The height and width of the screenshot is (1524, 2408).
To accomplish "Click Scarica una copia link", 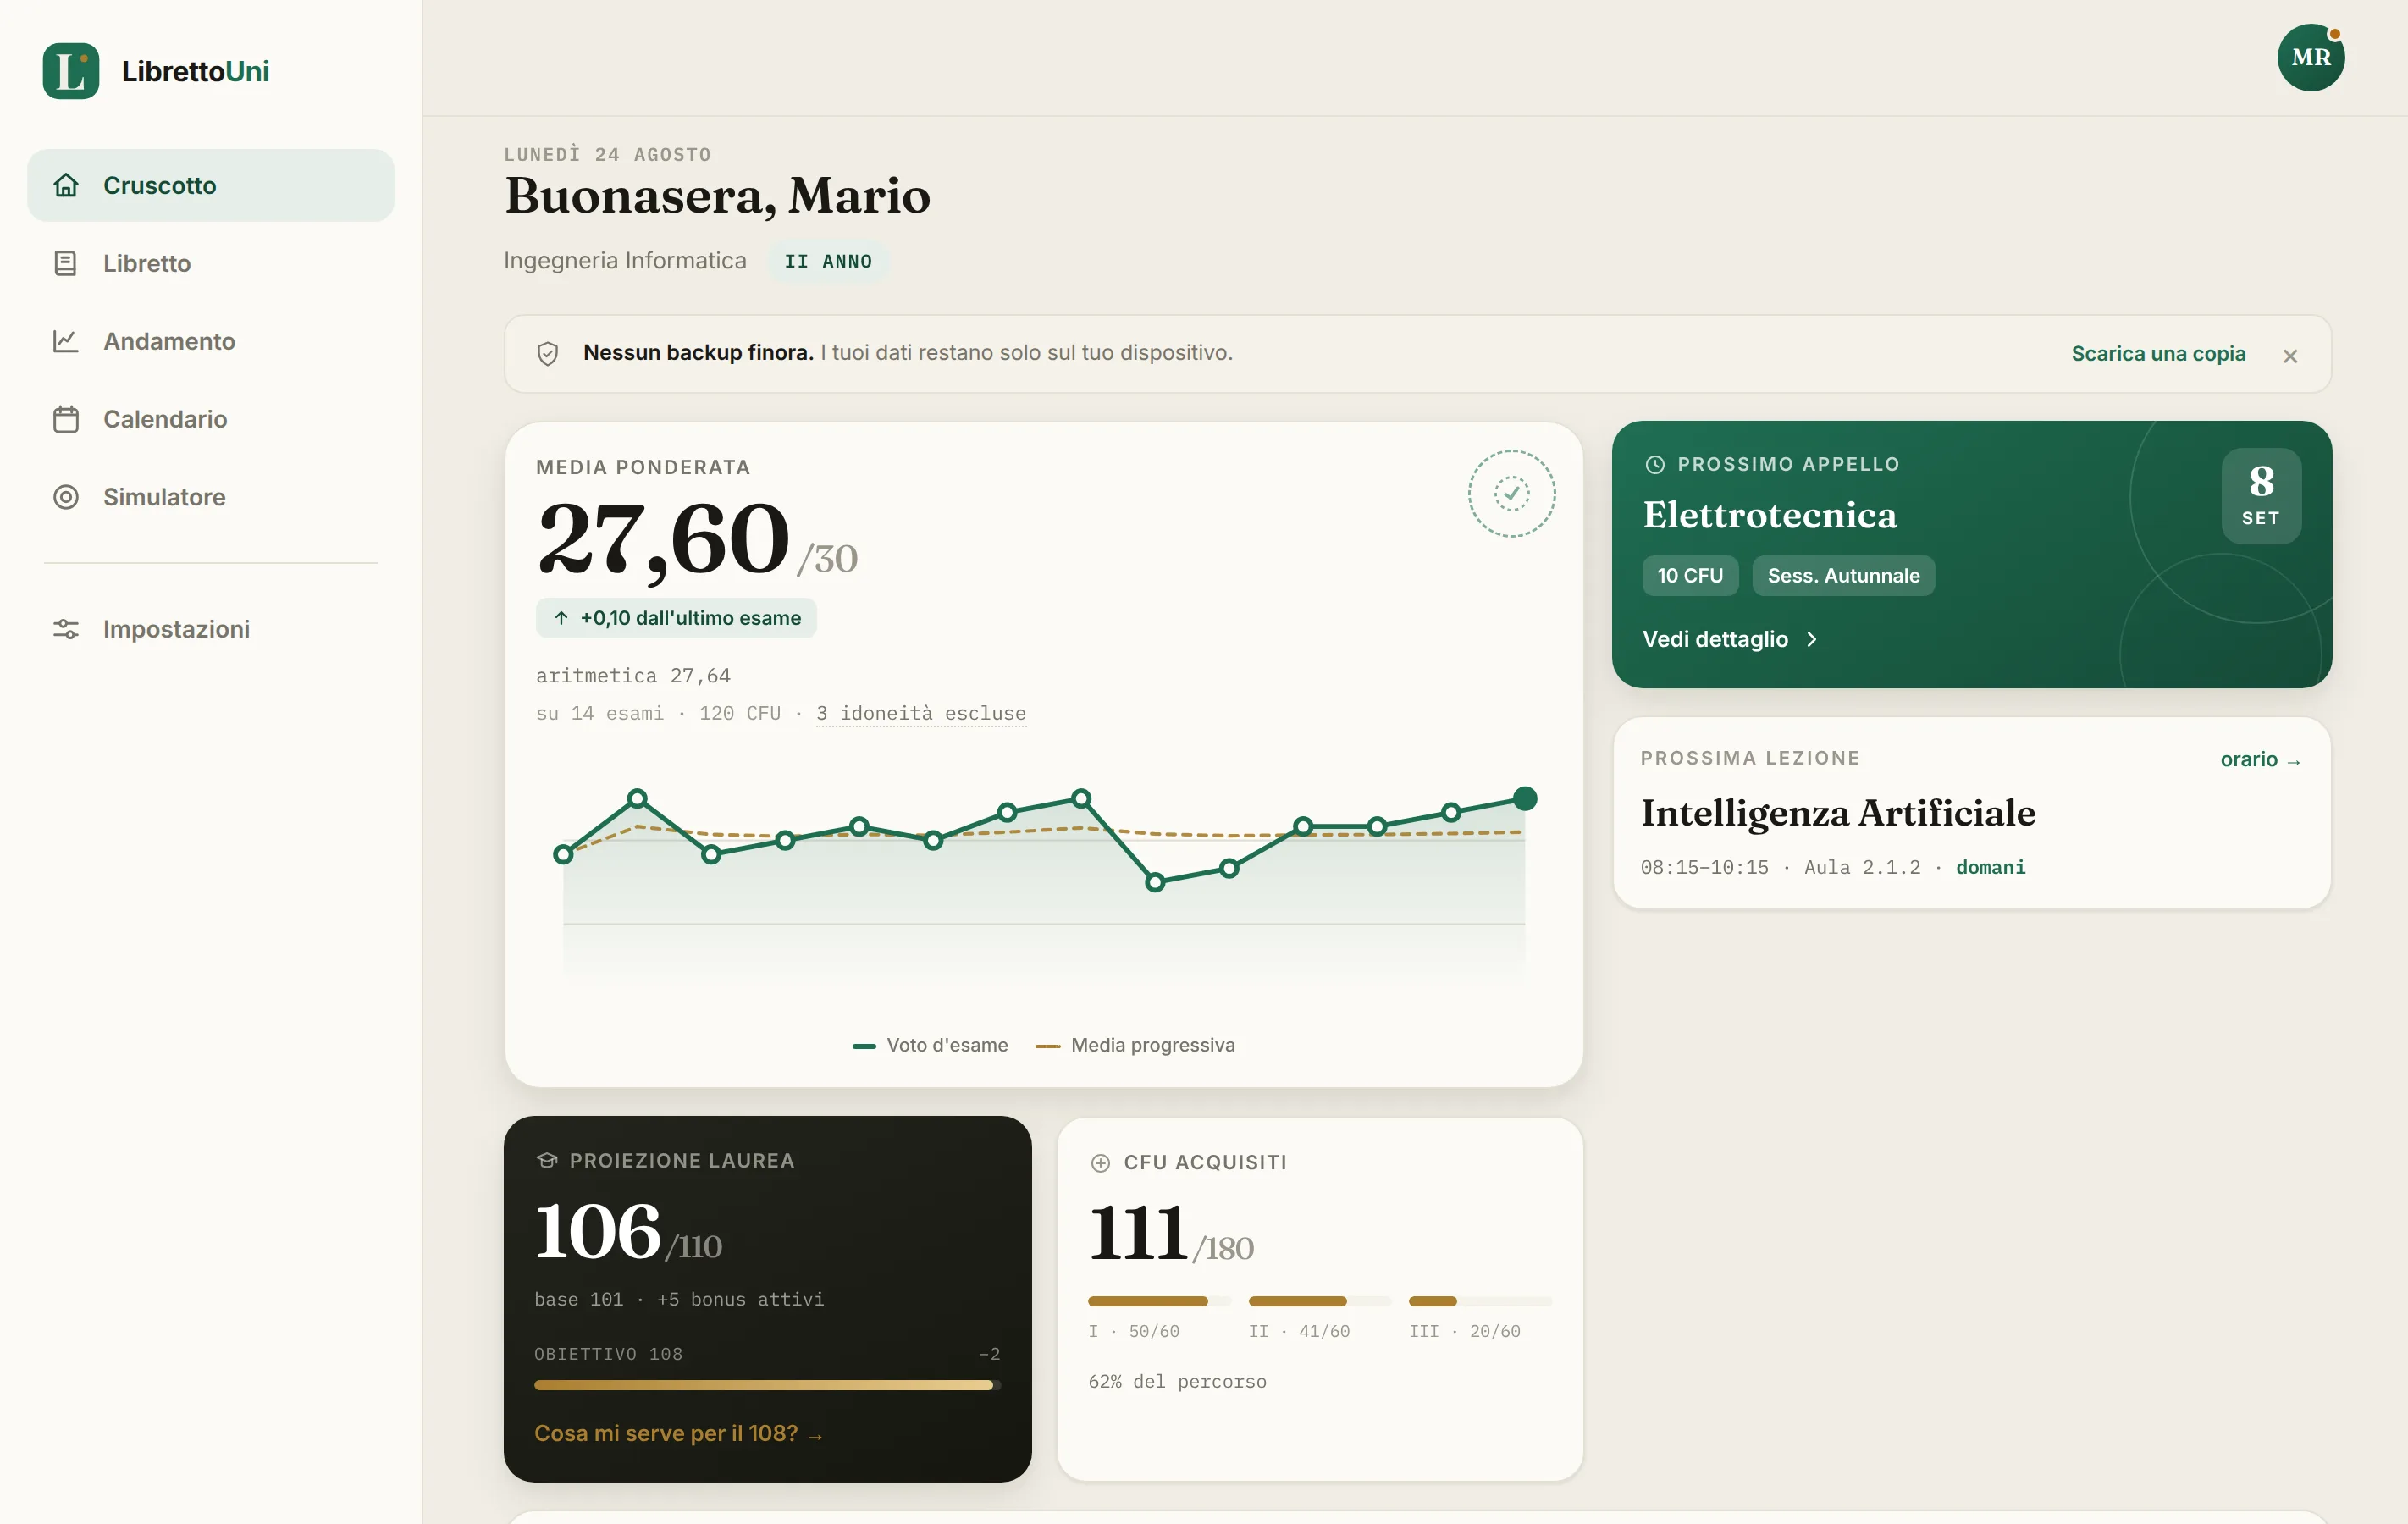I will [x=2158, y=354].
